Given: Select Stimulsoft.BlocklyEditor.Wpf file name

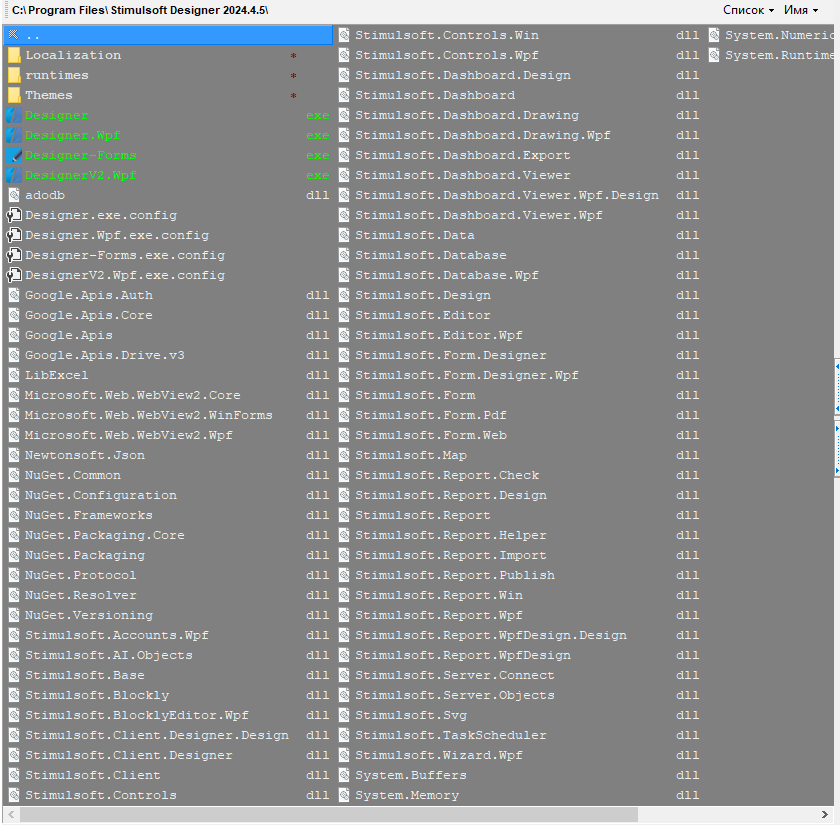Looking at the screenshot, I should [x=137, y=715].
